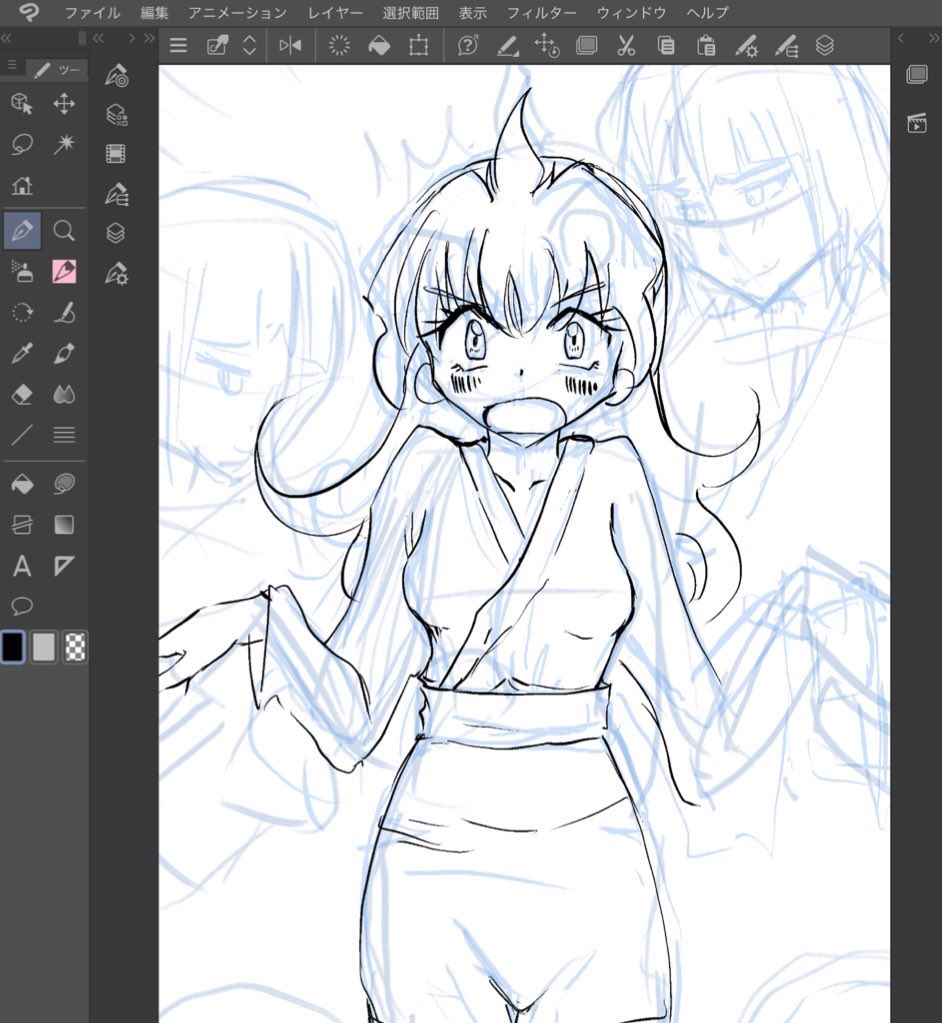Select the Text A tool

click(22, 566)
